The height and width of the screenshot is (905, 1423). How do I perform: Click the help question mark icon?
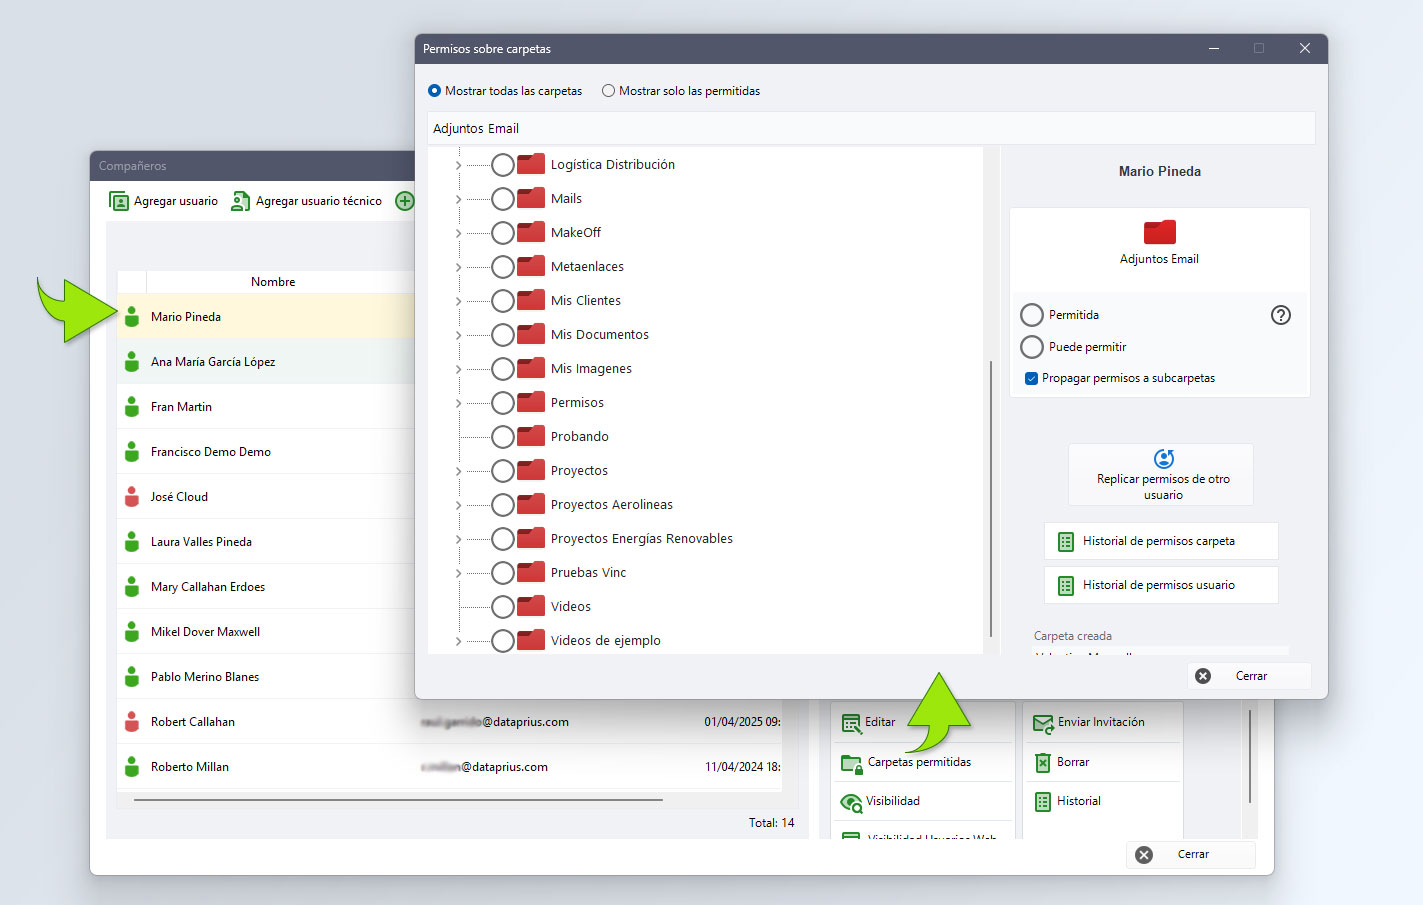click(x=1280, y=315)
